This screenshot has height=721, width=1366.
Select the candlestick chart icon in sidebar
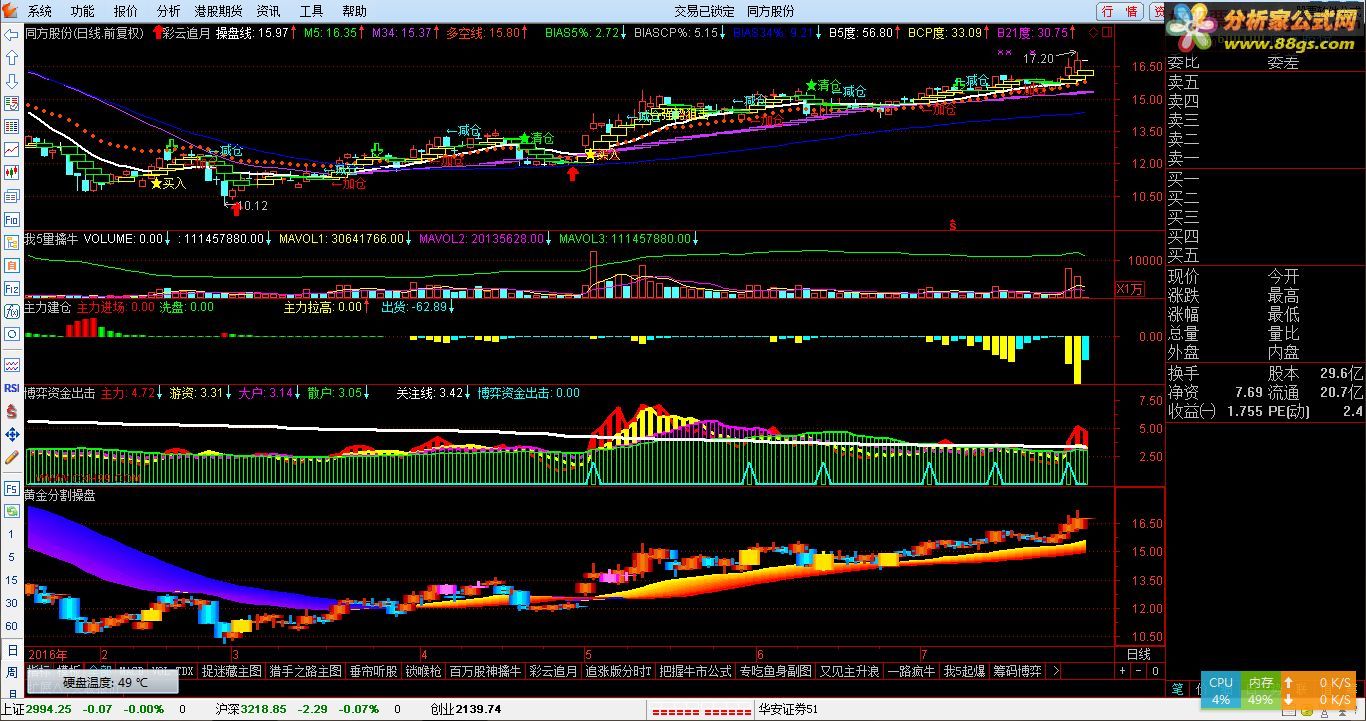pos(12,173)
